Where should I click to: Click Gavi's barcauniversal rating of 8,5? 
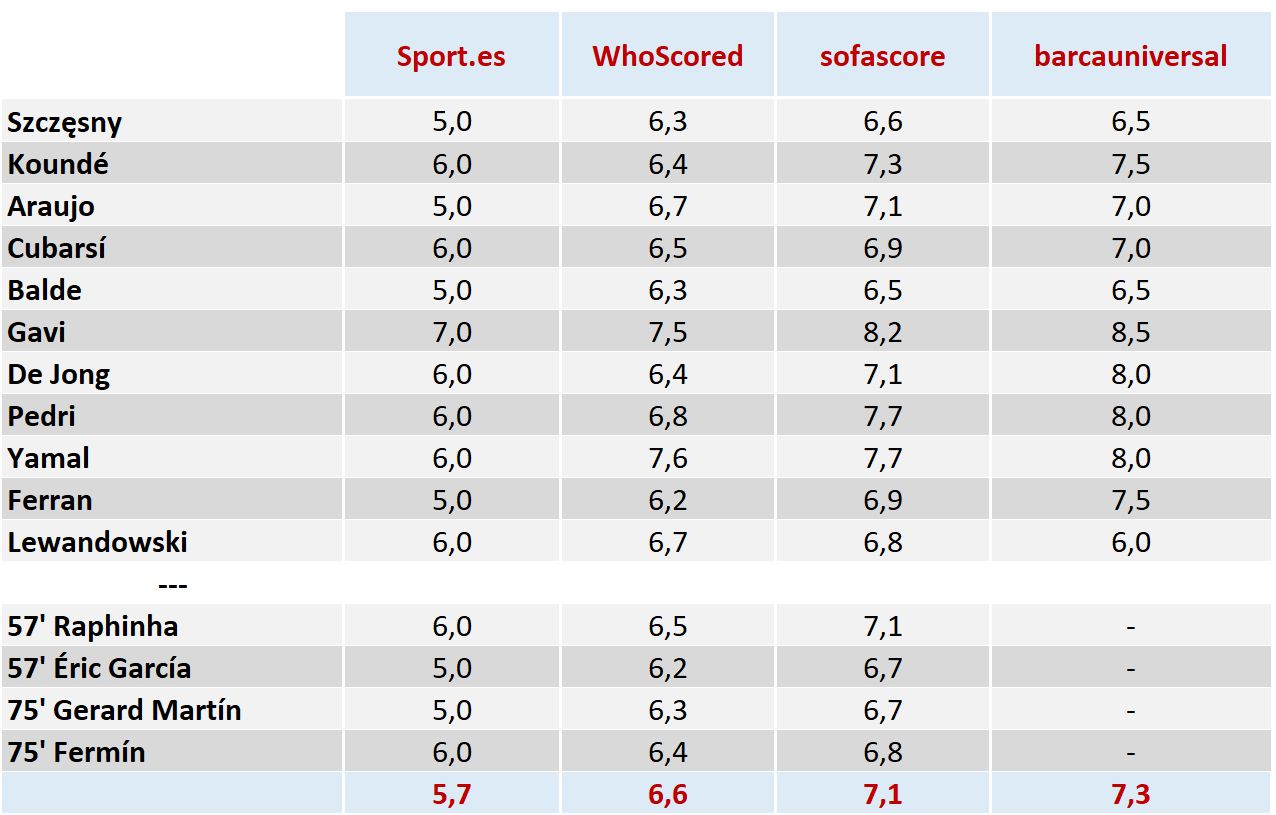[x=1130, y=332]
